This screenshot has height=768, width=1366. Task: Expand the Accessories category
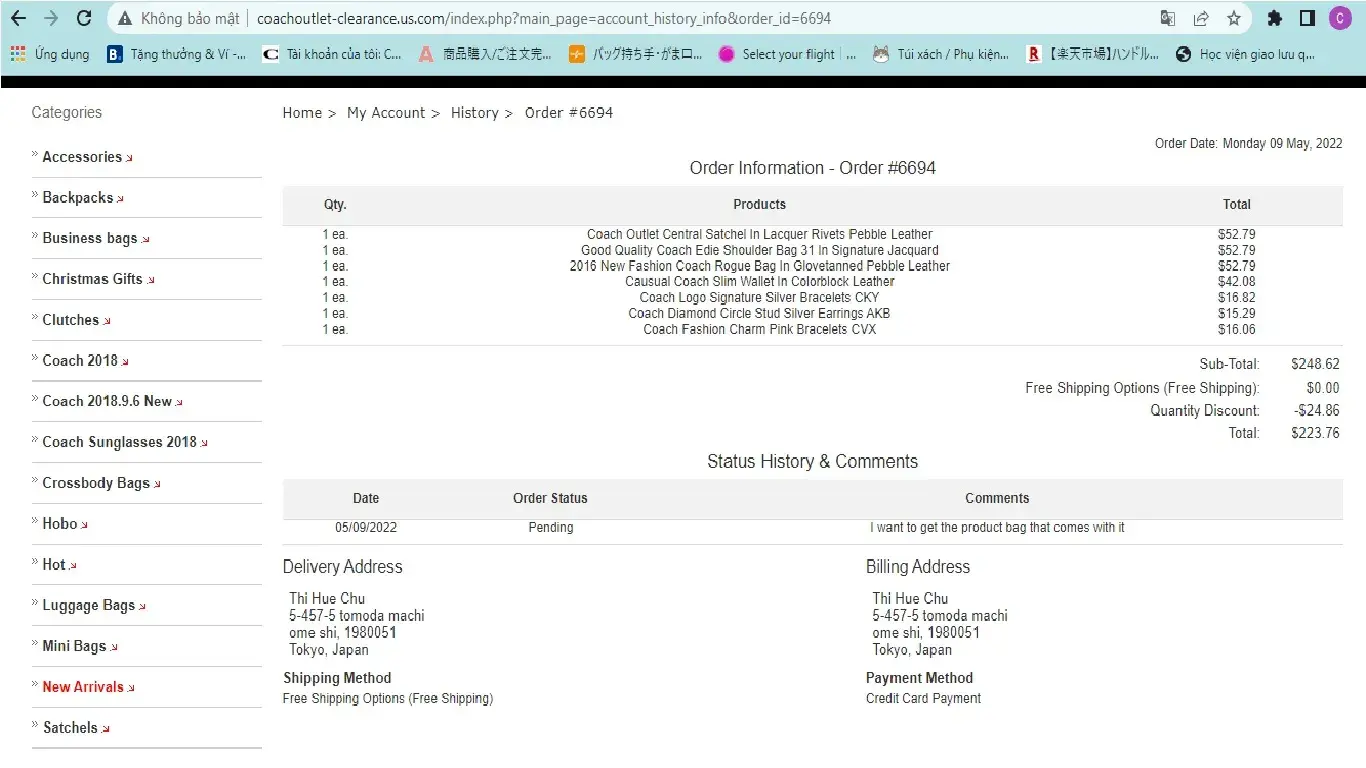point(82,157)
